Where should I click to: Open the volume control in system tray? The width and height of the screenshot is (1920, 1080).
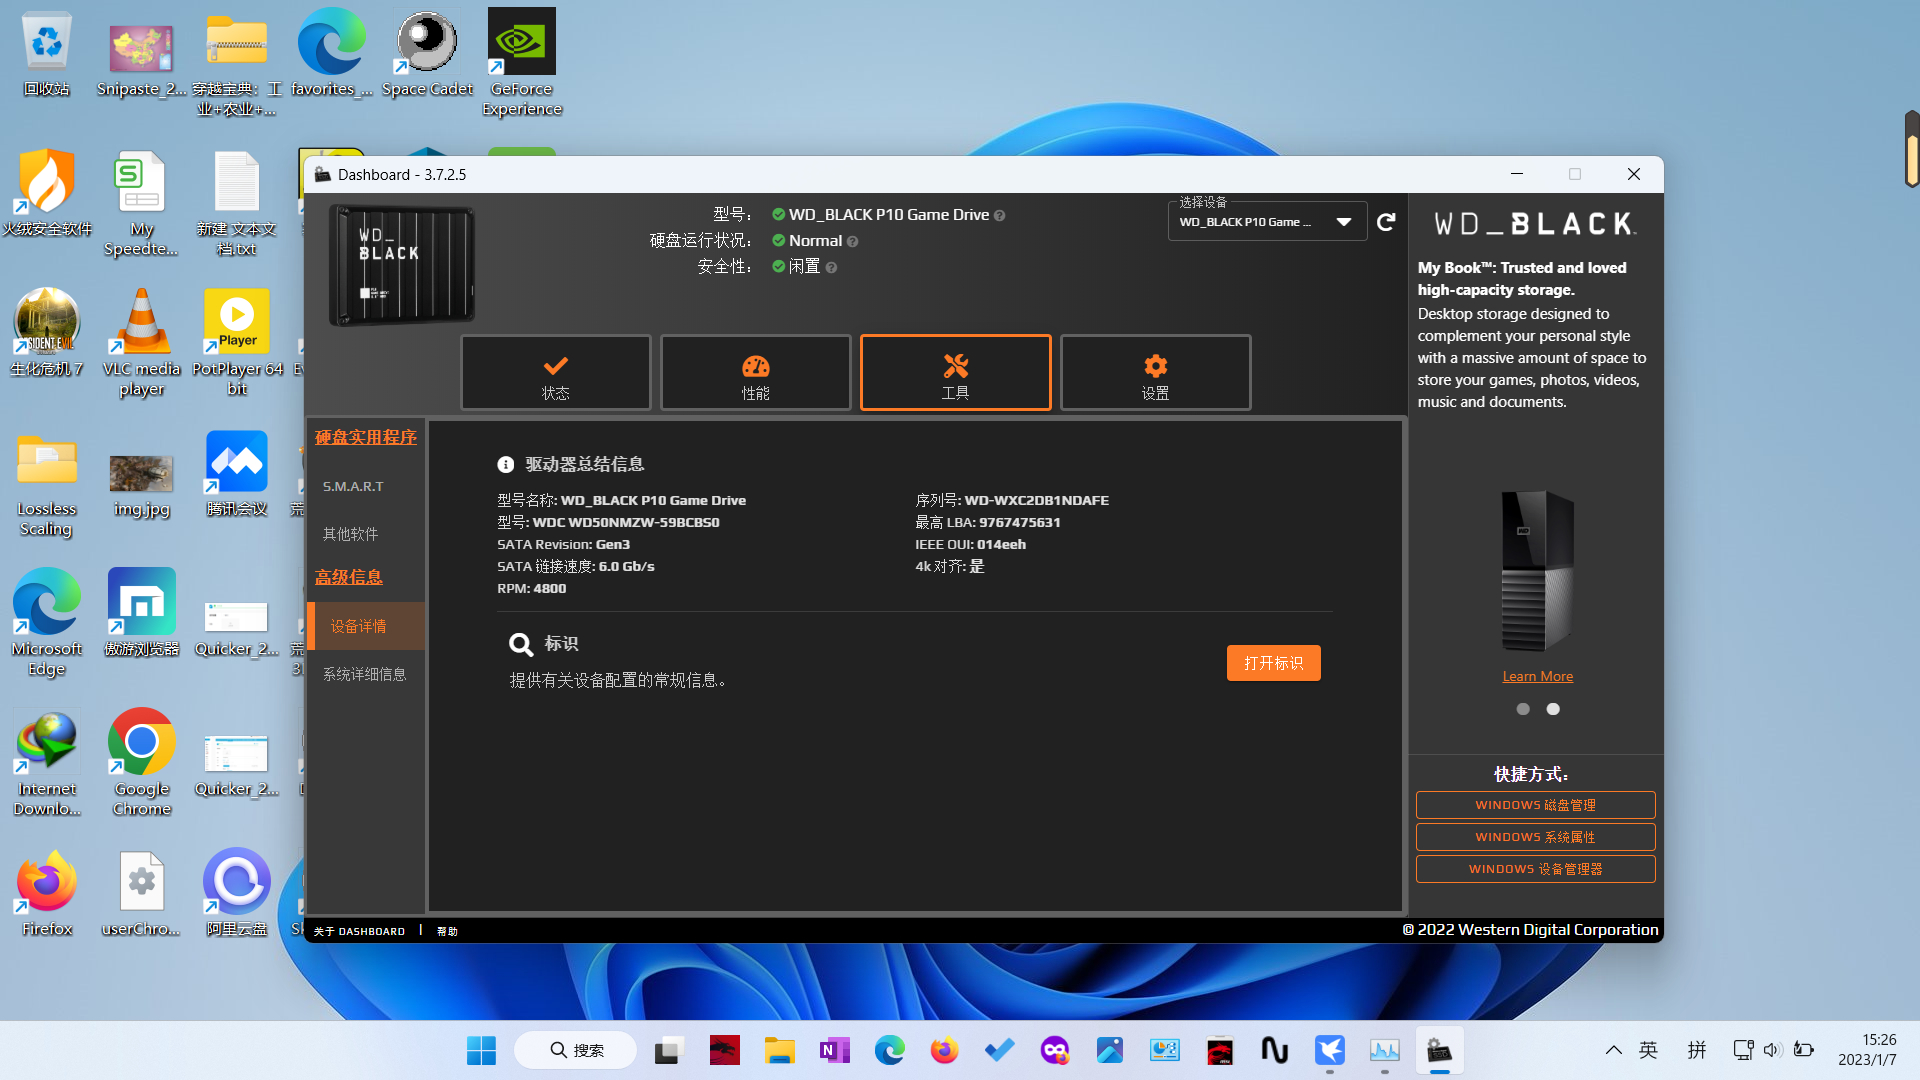pyautogui.click(x=1772, y=1050)
